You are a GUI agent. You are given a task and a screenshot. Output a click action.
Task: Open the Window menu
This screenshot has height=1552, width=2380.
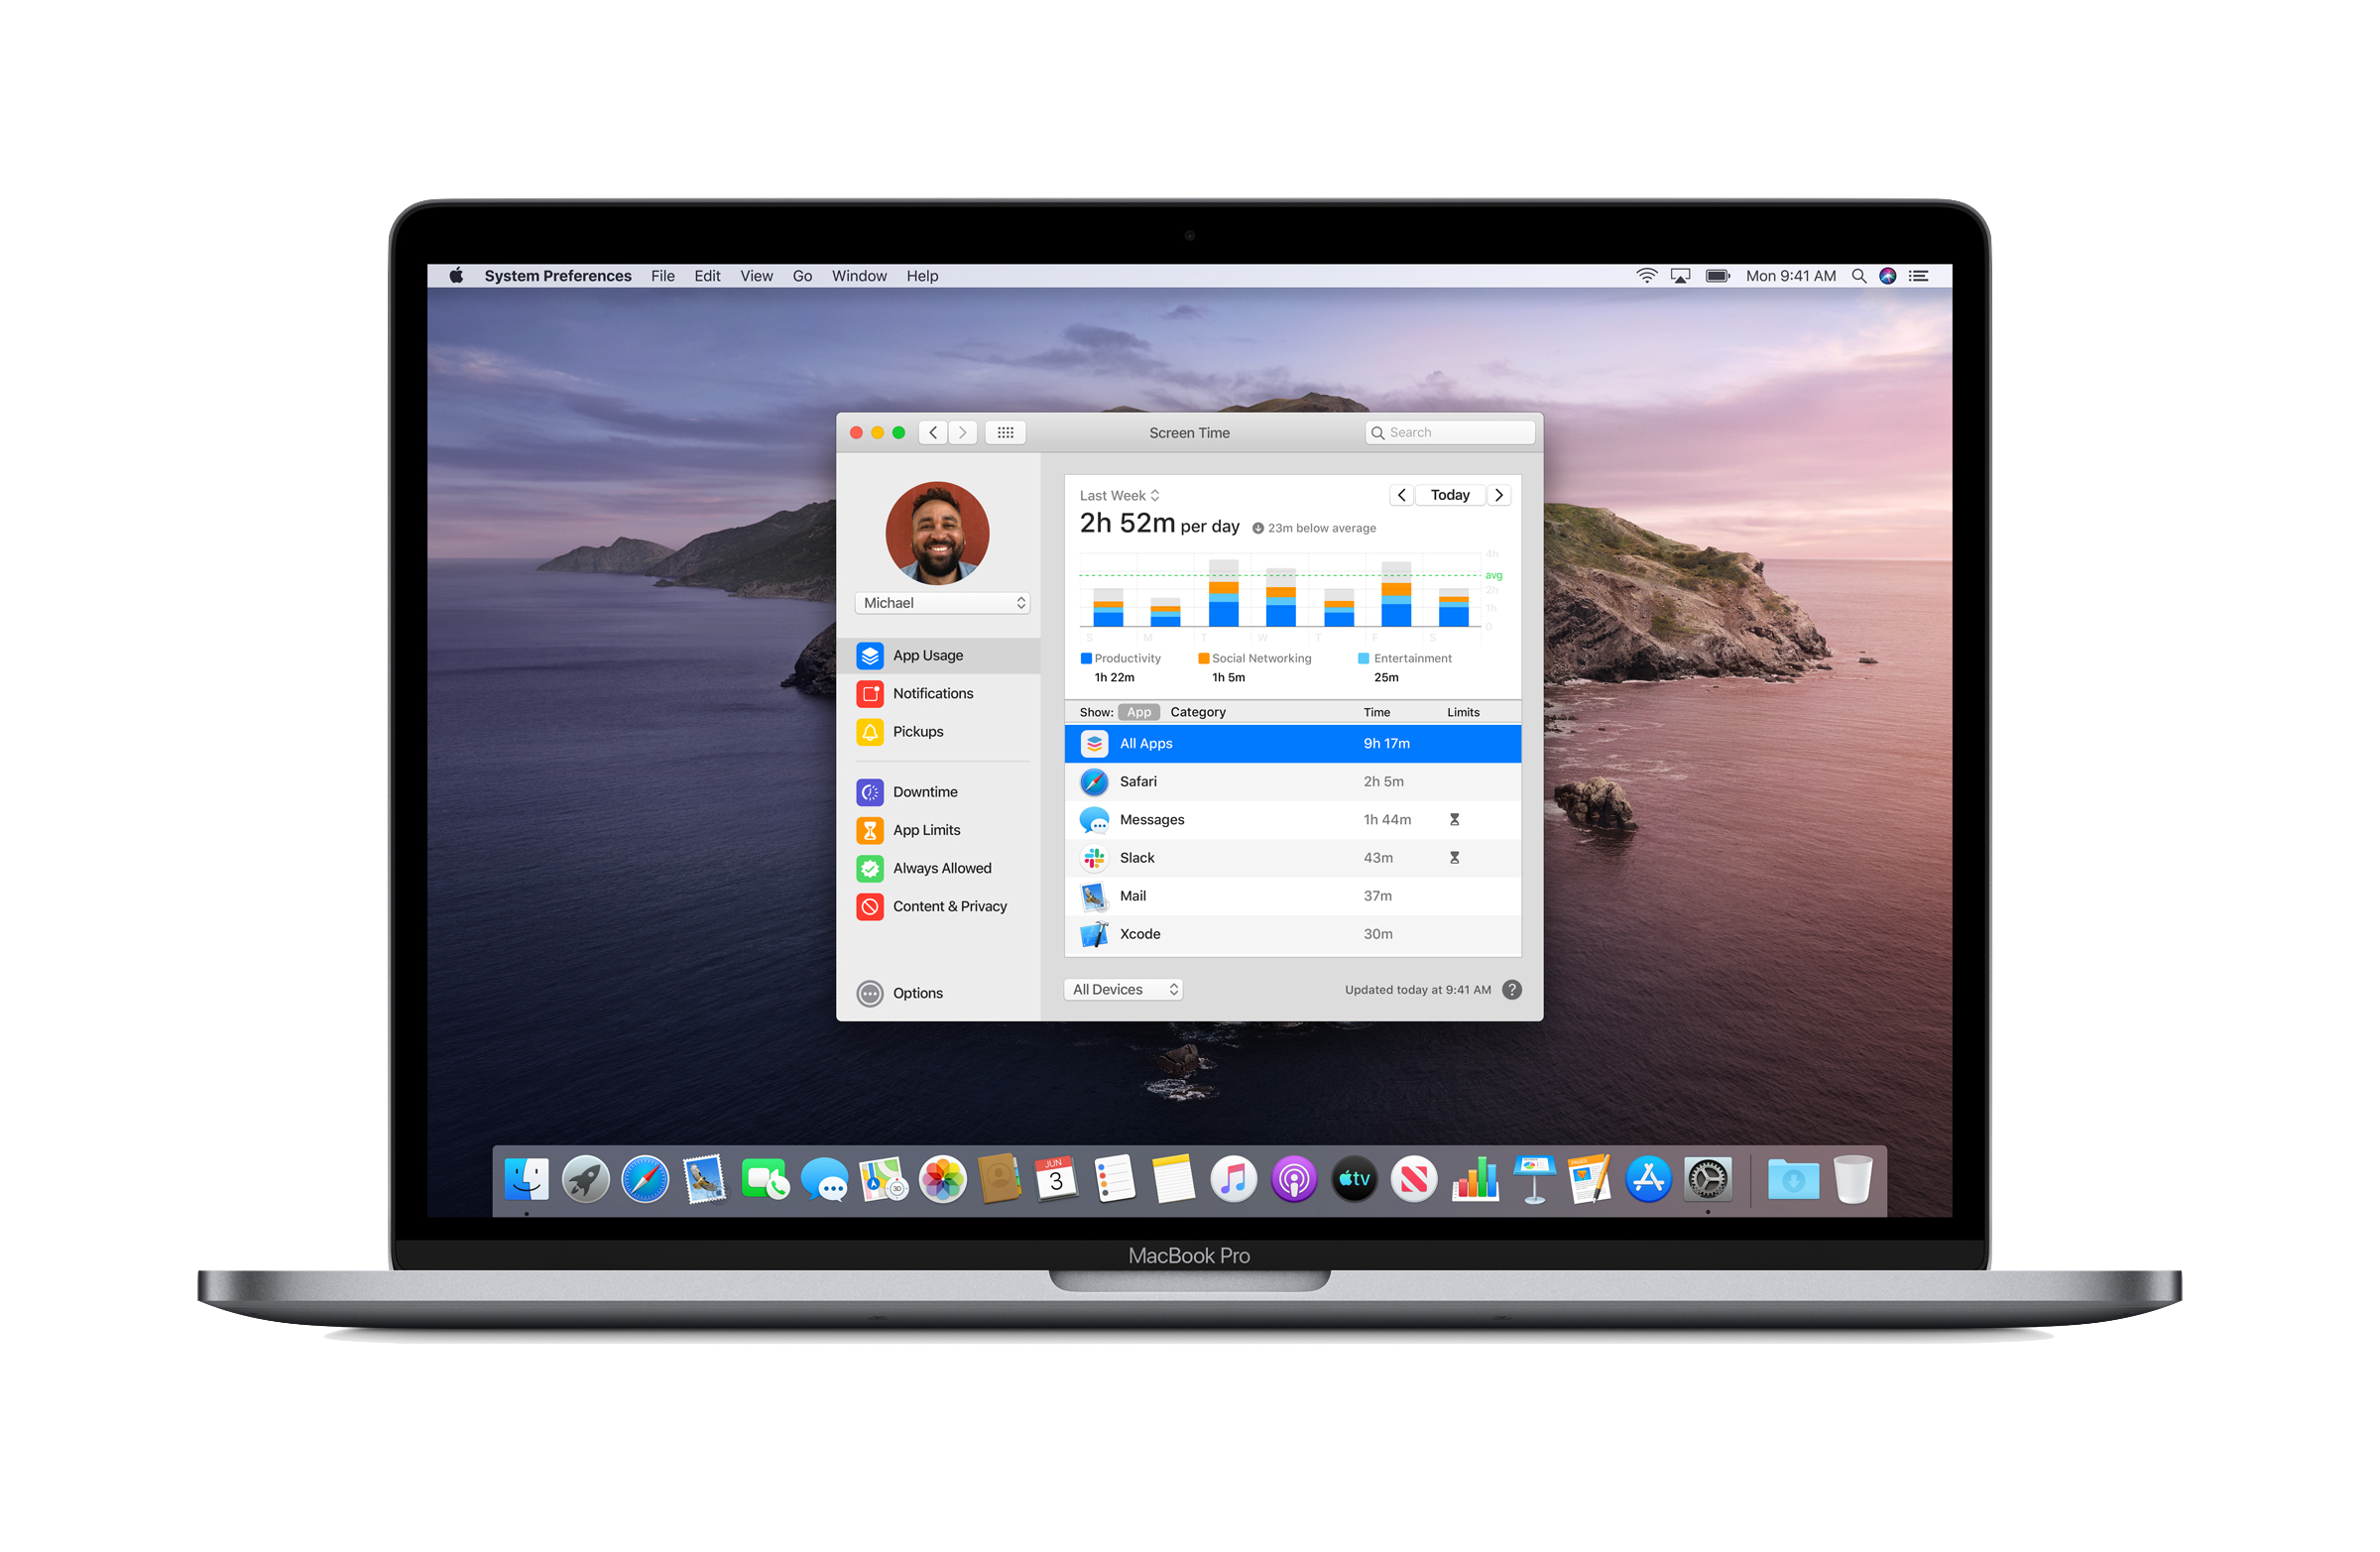(x=859, y=276)
